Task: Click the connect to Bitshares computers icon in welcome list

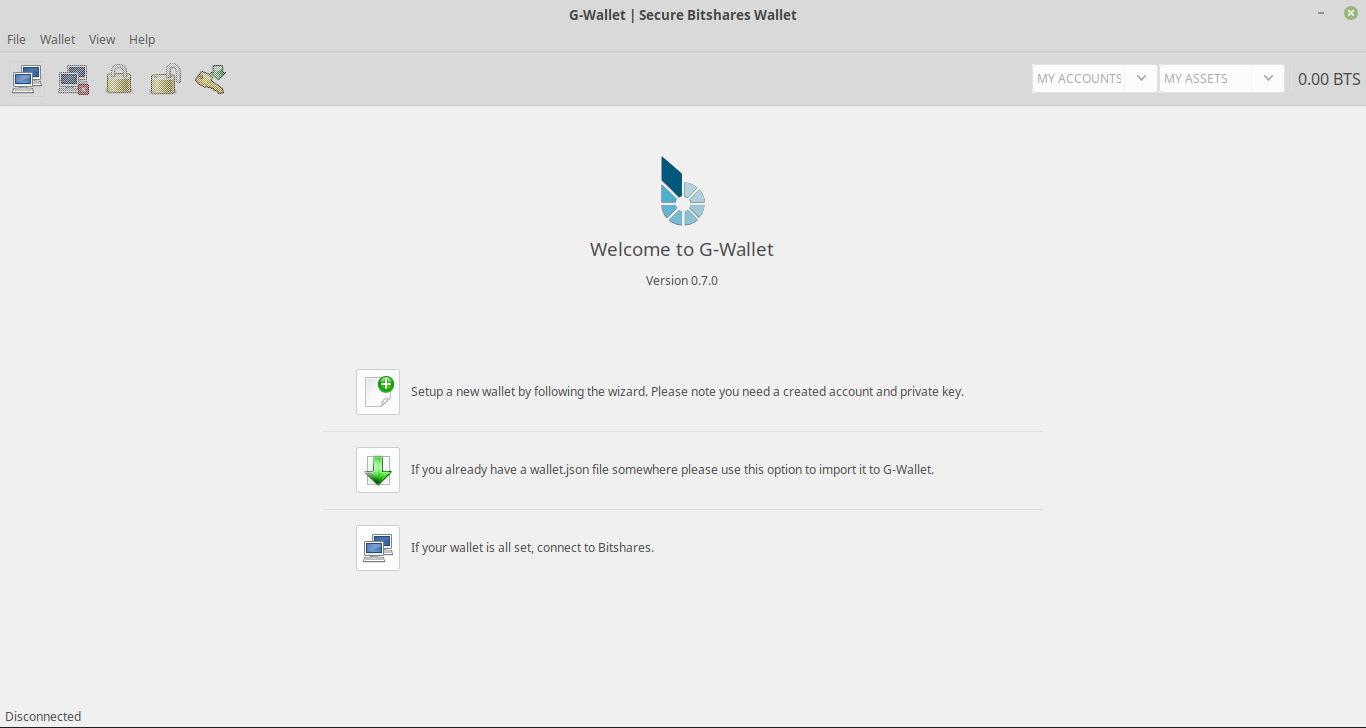Action: click(378, 548)
